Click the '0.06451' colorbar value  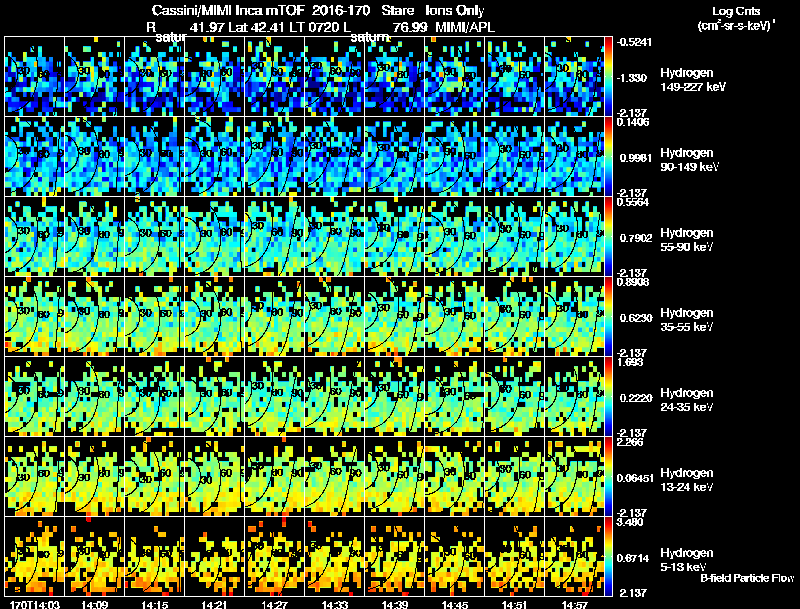click(635, 478)
